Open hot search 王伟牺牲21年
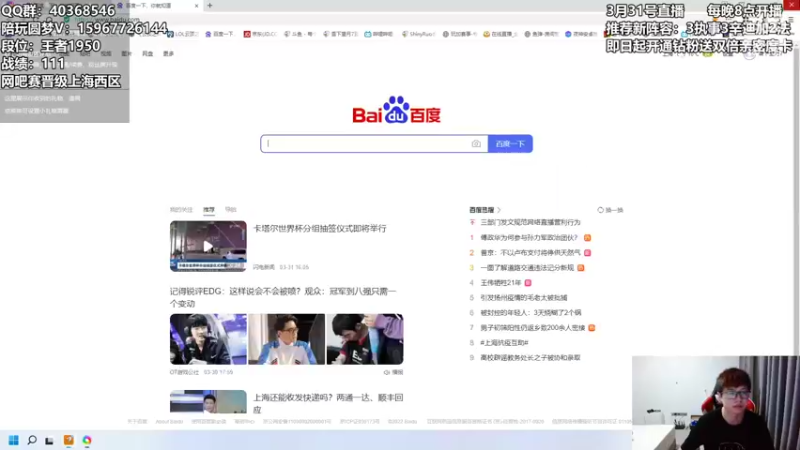This screenshot has width=800, height=450. point(501,283)
